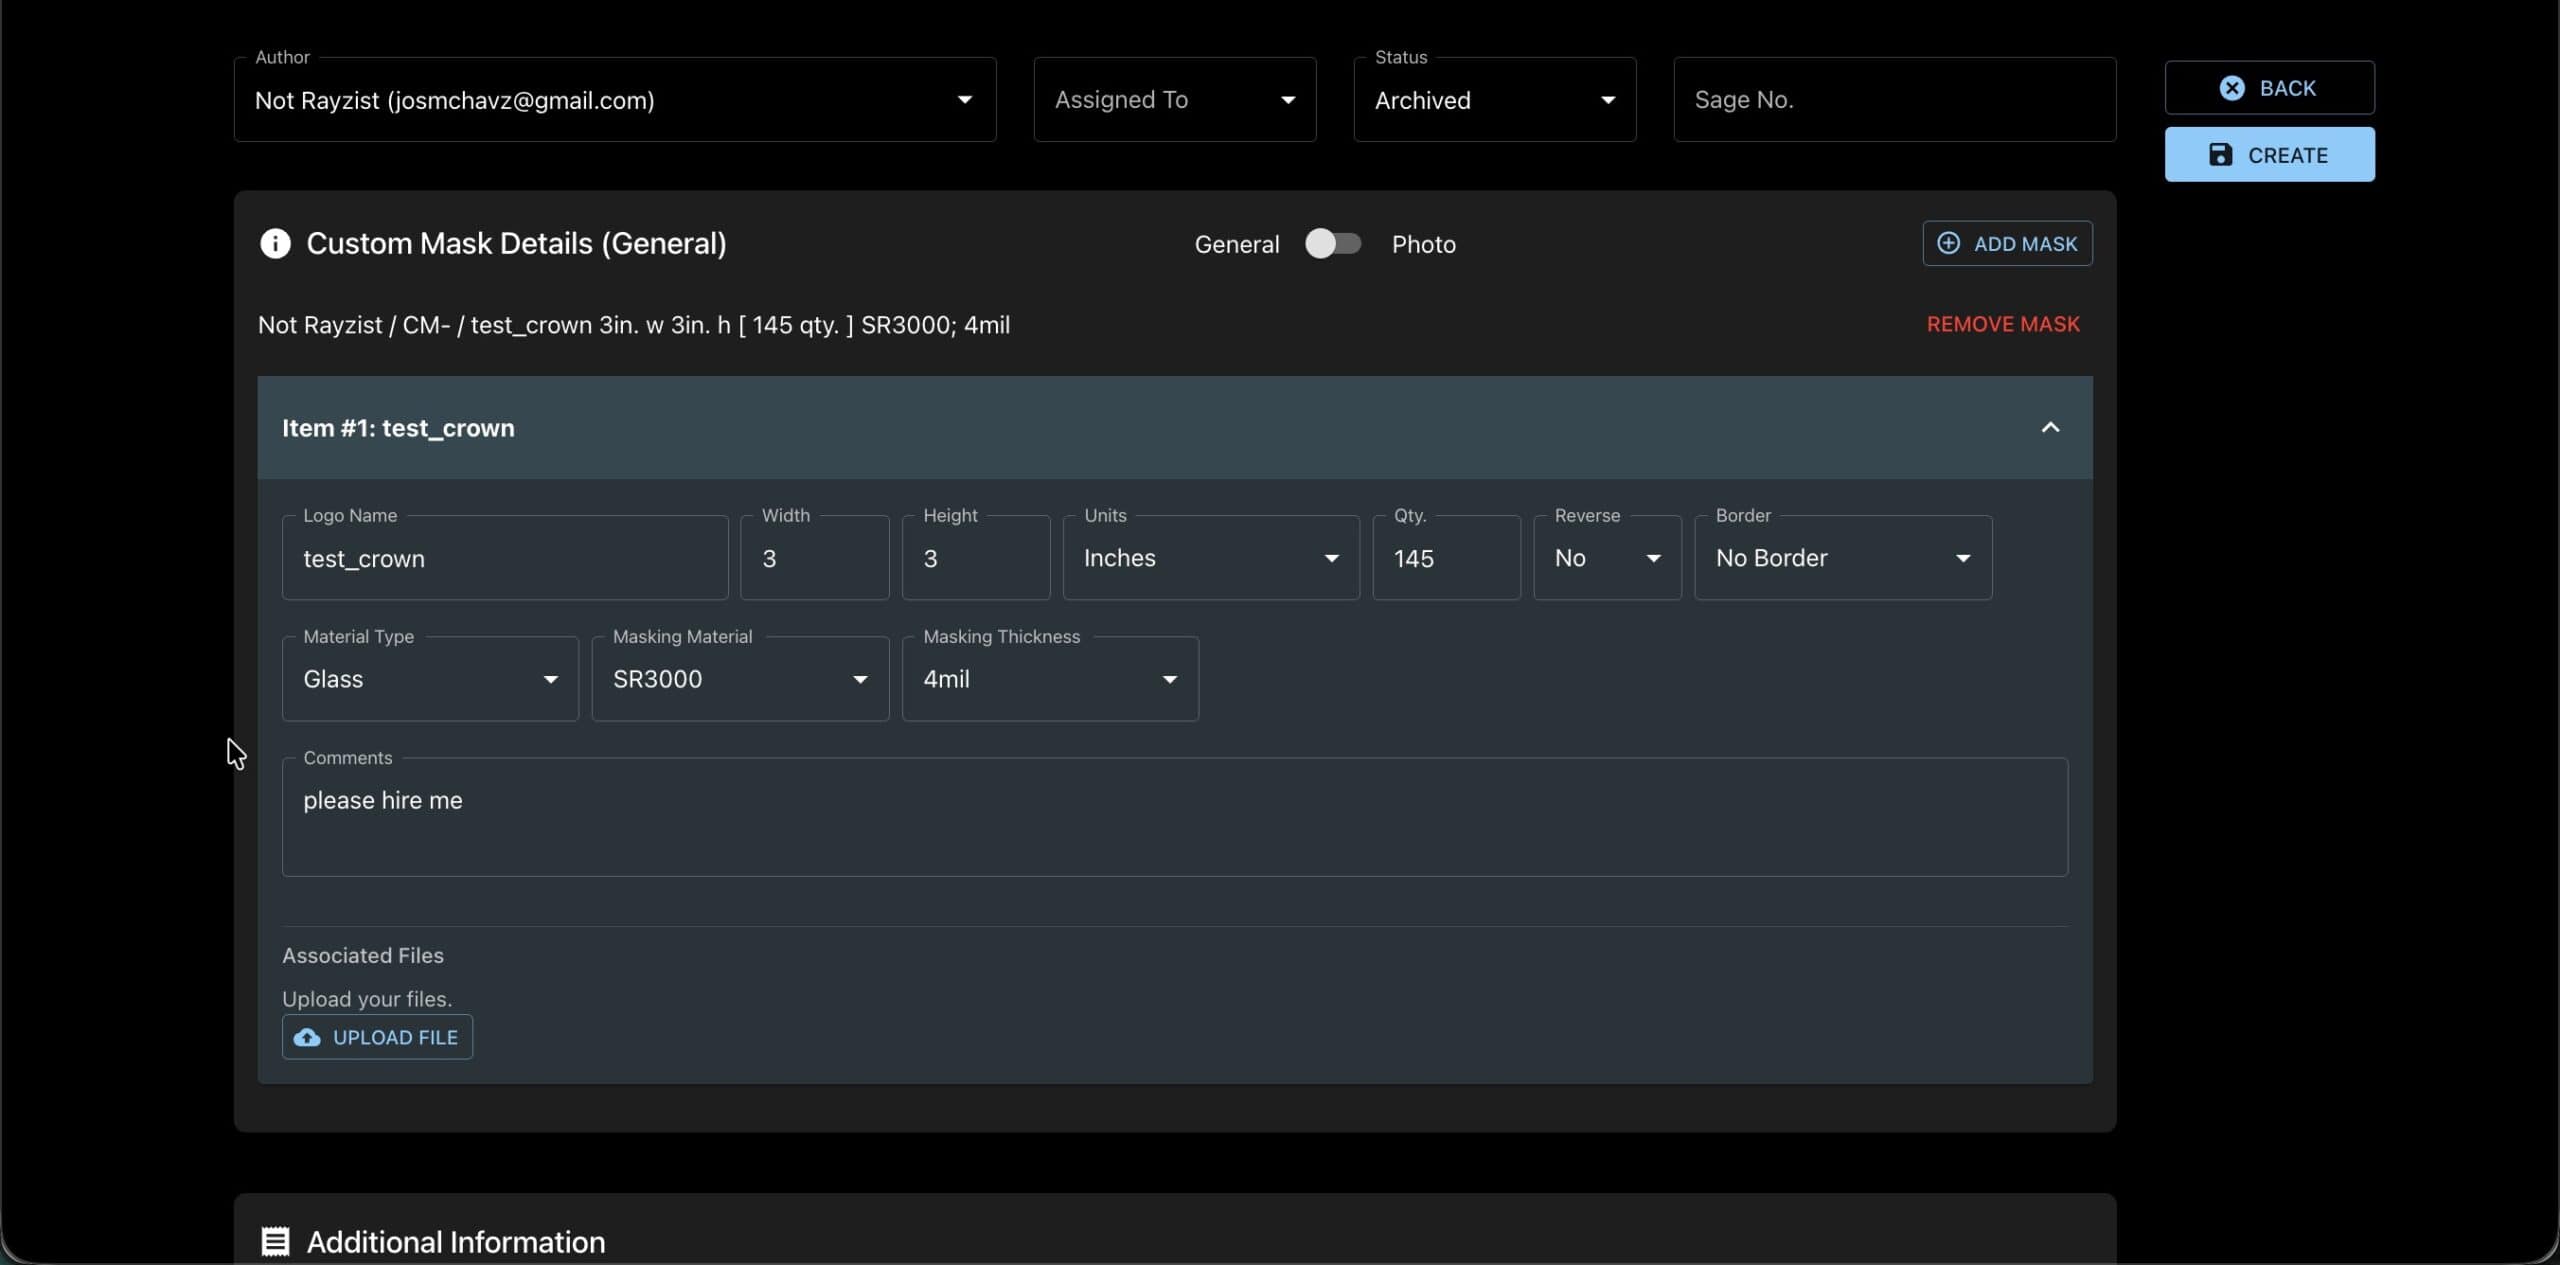
Task: Click the plus circle icon in Add Mask
Action: click(1948, 243)
